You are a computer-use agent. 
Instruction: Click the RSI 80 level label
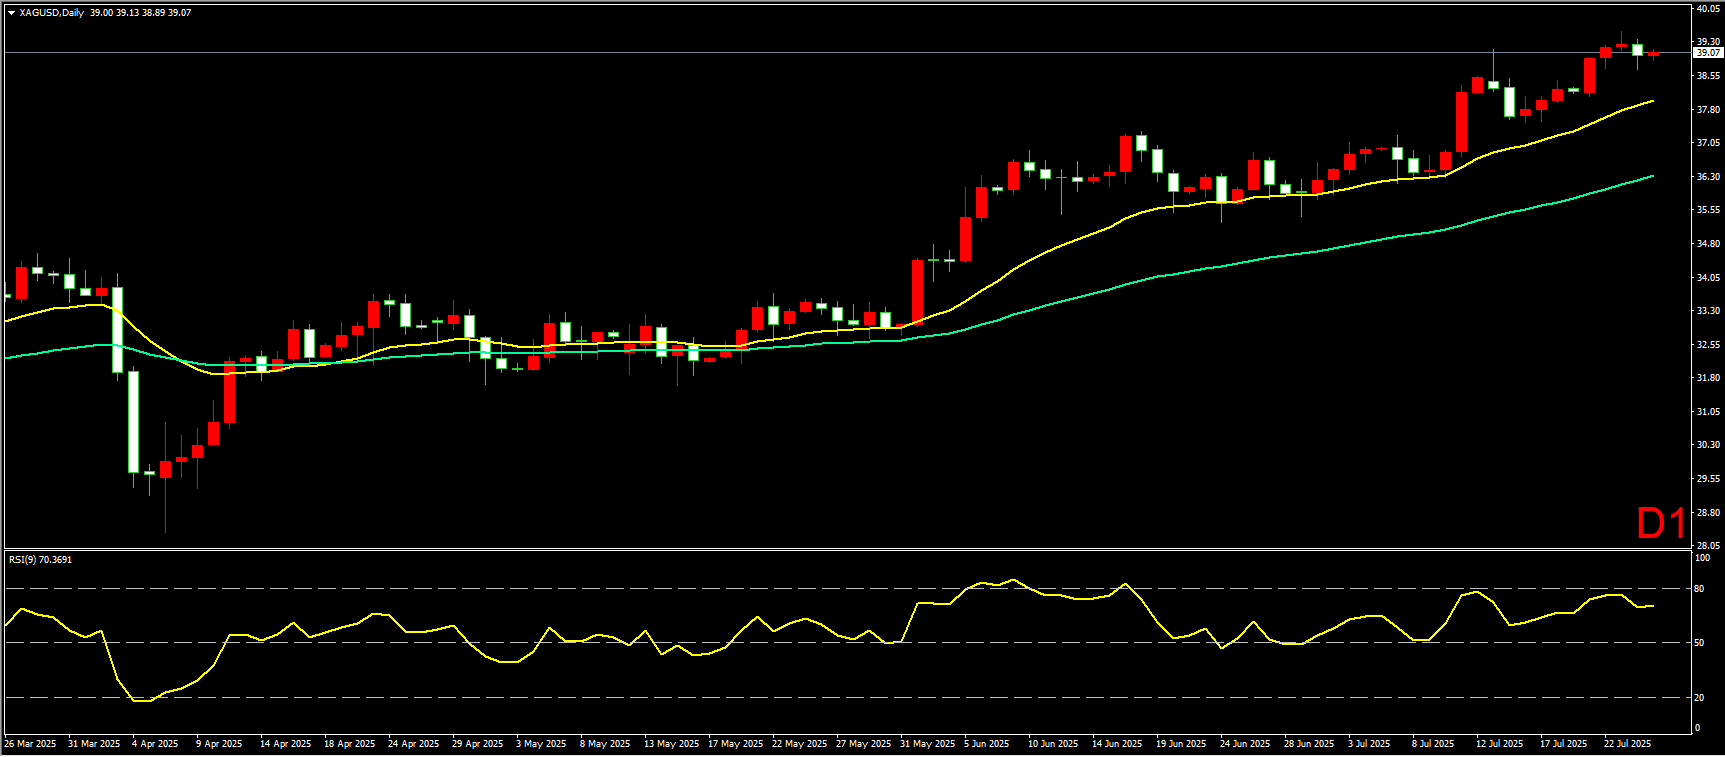(1699, 588)
